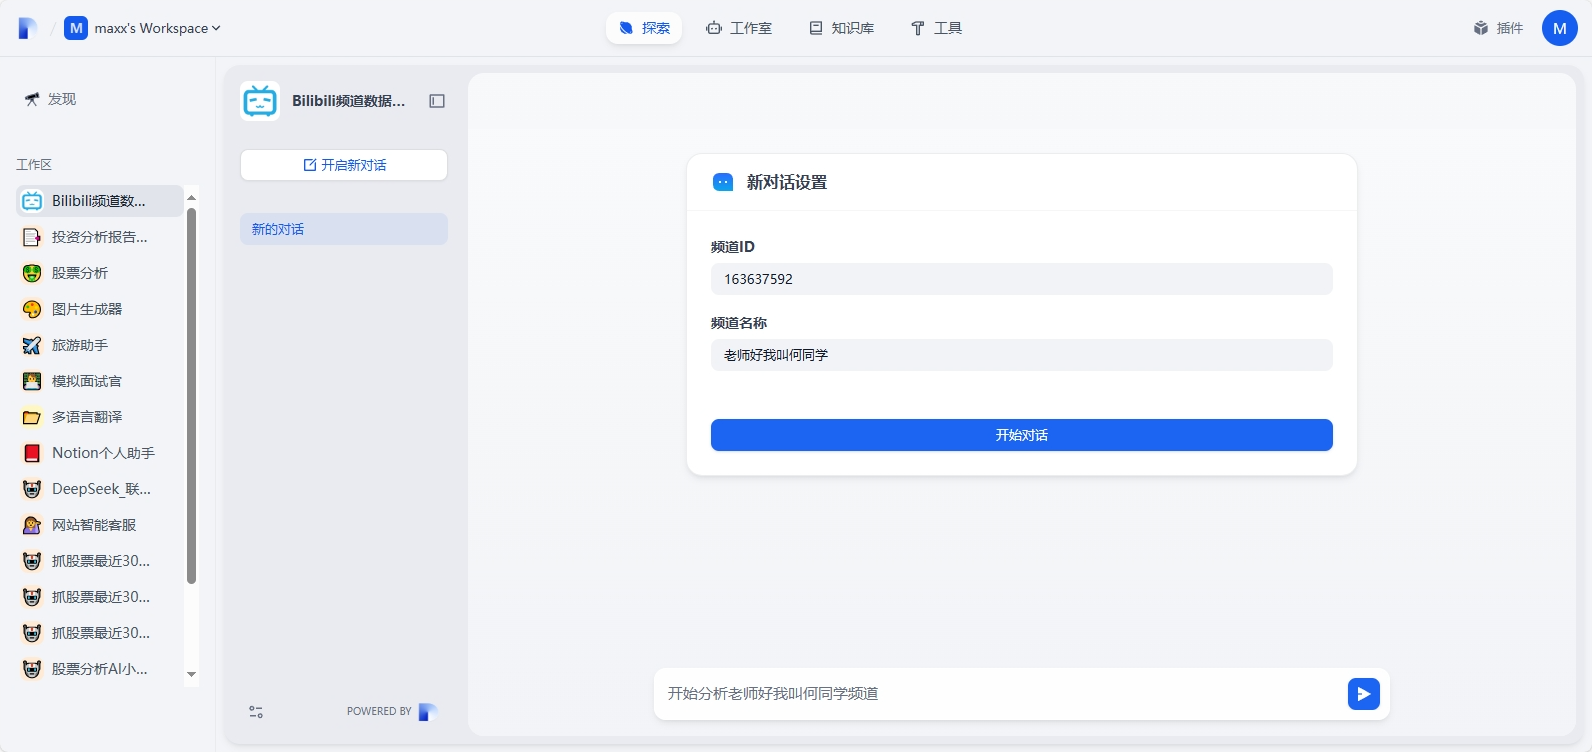This screenshot has height=752, width=1592.
Task: Focus the 频道名称 input field
Action: click(x=1022, y=355)
